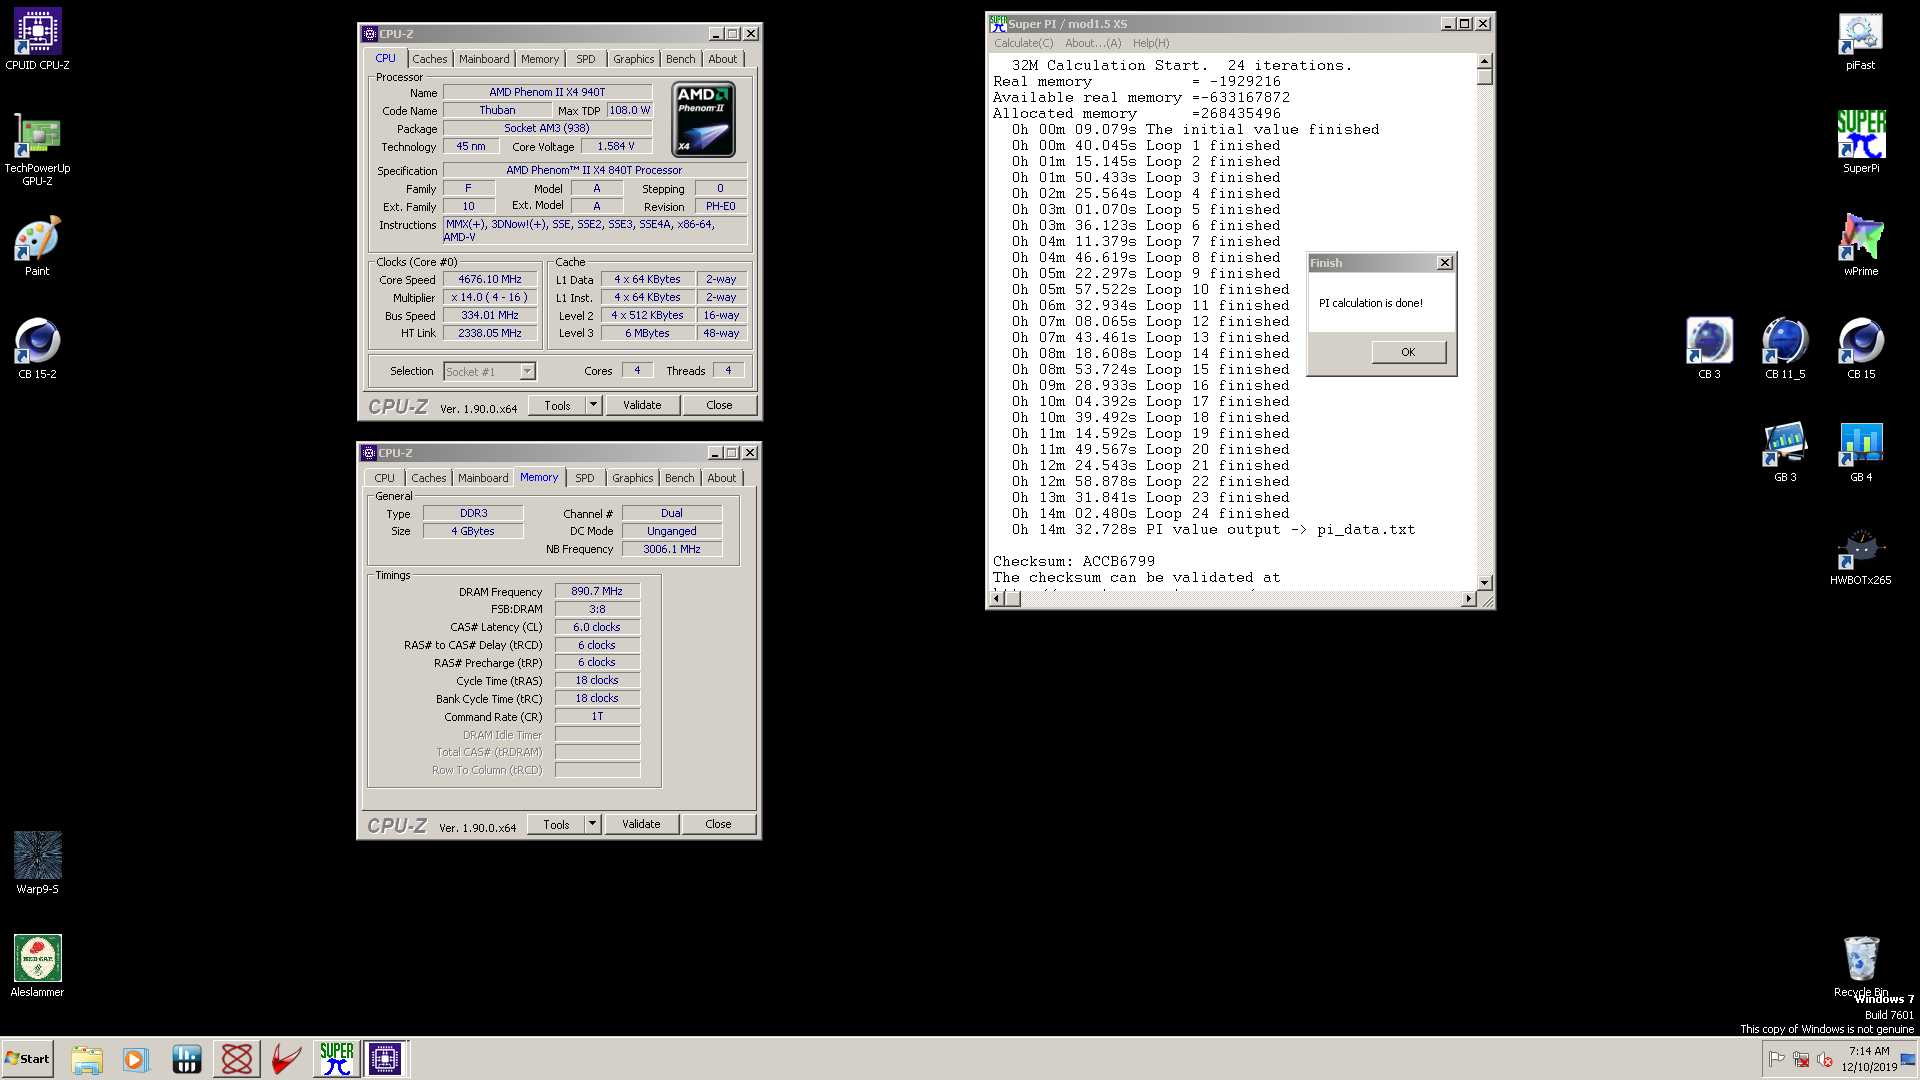This screenshot has width=1920, height=1080.
Task: Click the Super PI horizontal scrollbar right arrow
Action: (1468, 599)
